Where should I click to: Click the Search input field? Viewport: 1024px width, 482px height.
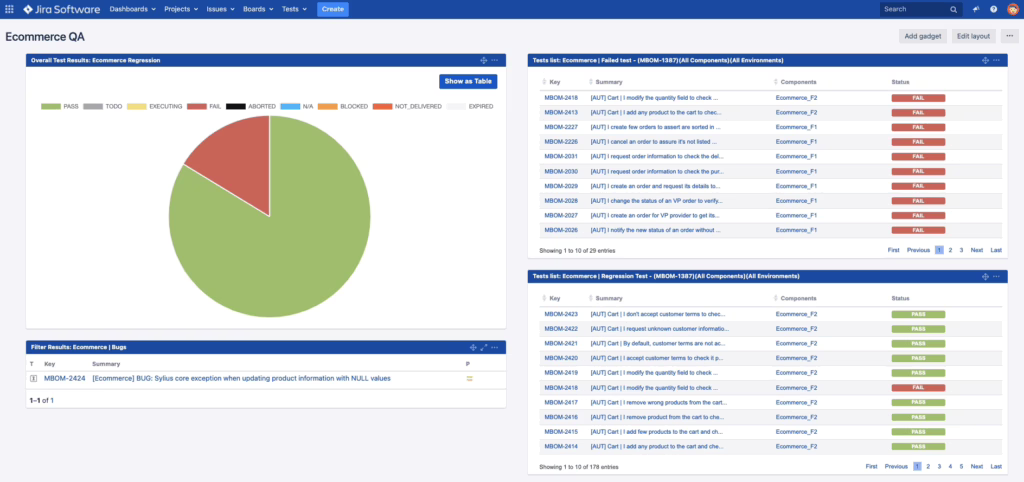pos(920,9)
